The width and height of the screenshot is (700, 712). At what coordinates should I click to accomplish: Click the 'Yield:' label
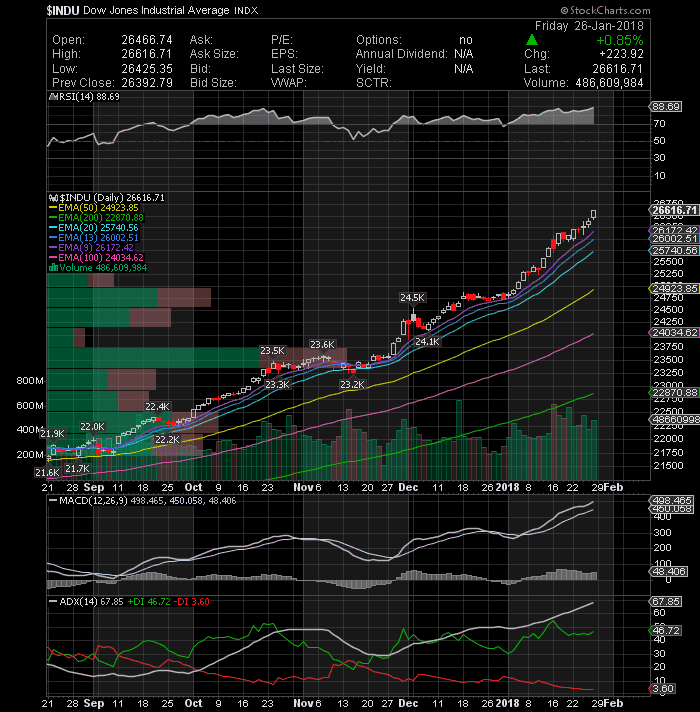point(370,69)
